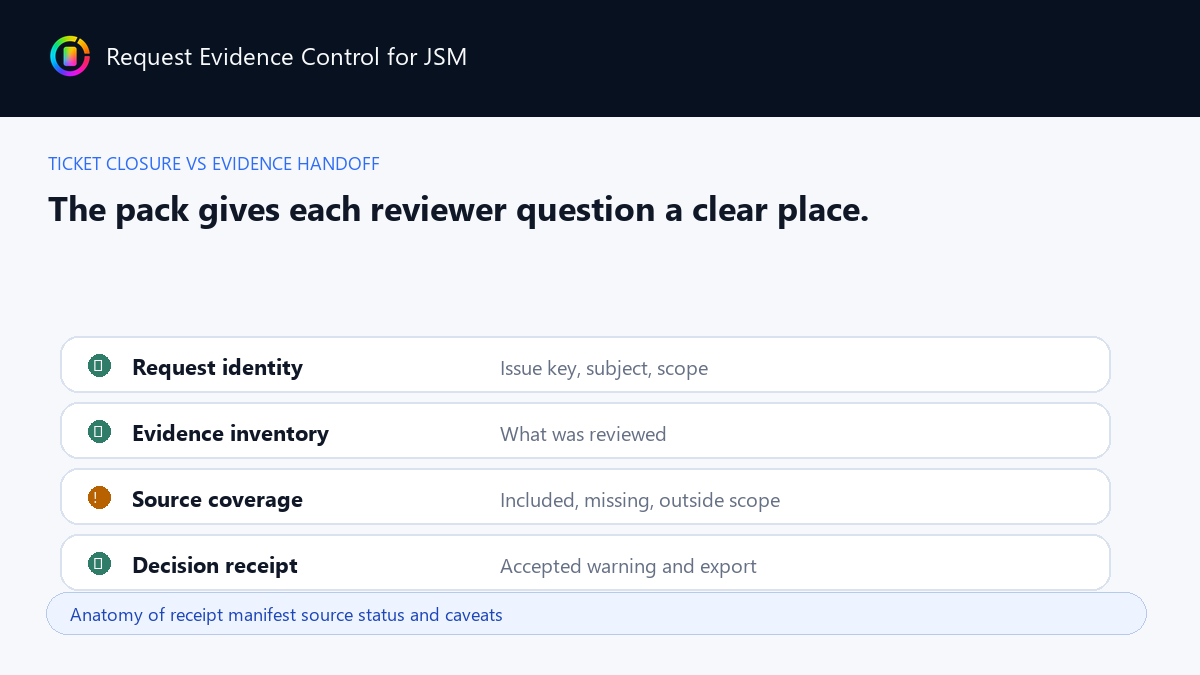
Task: Click the 'Anatomy of receipt manifest' caption
Action: point(286,614)
